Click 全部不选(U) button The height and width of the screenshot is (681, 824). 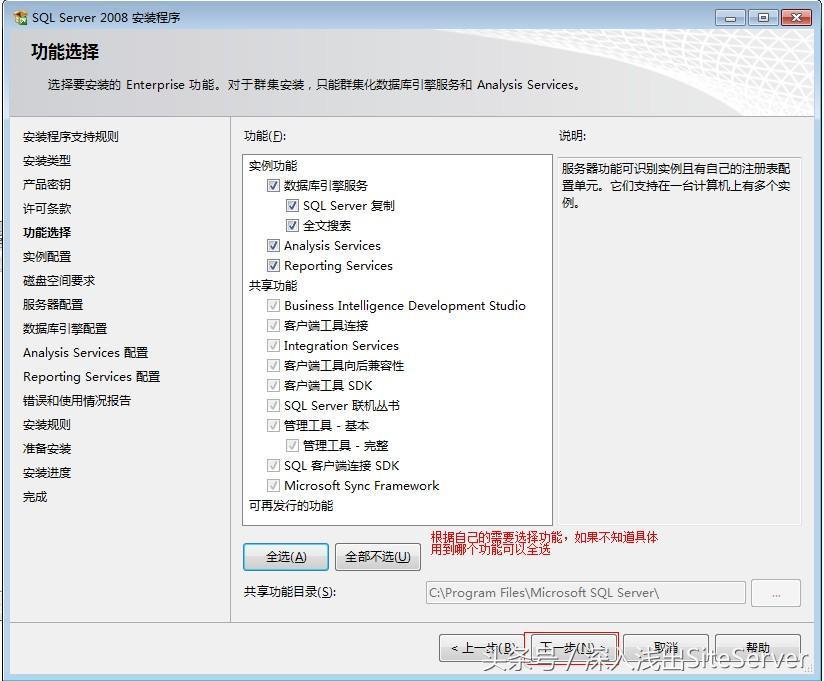(x=378, y=557)
